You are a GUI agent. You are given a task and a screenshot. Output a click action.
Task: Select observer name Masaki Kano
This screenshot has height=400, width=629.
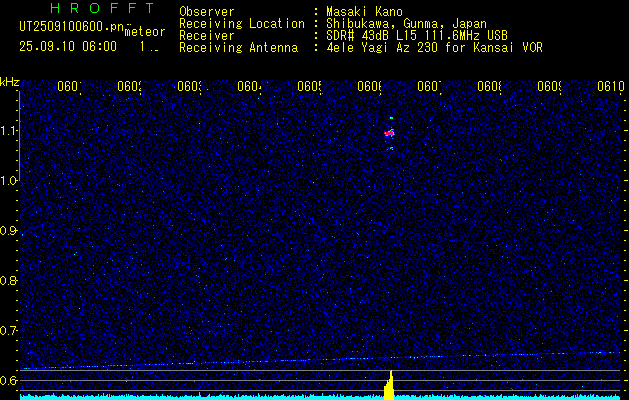coord(364,11)
